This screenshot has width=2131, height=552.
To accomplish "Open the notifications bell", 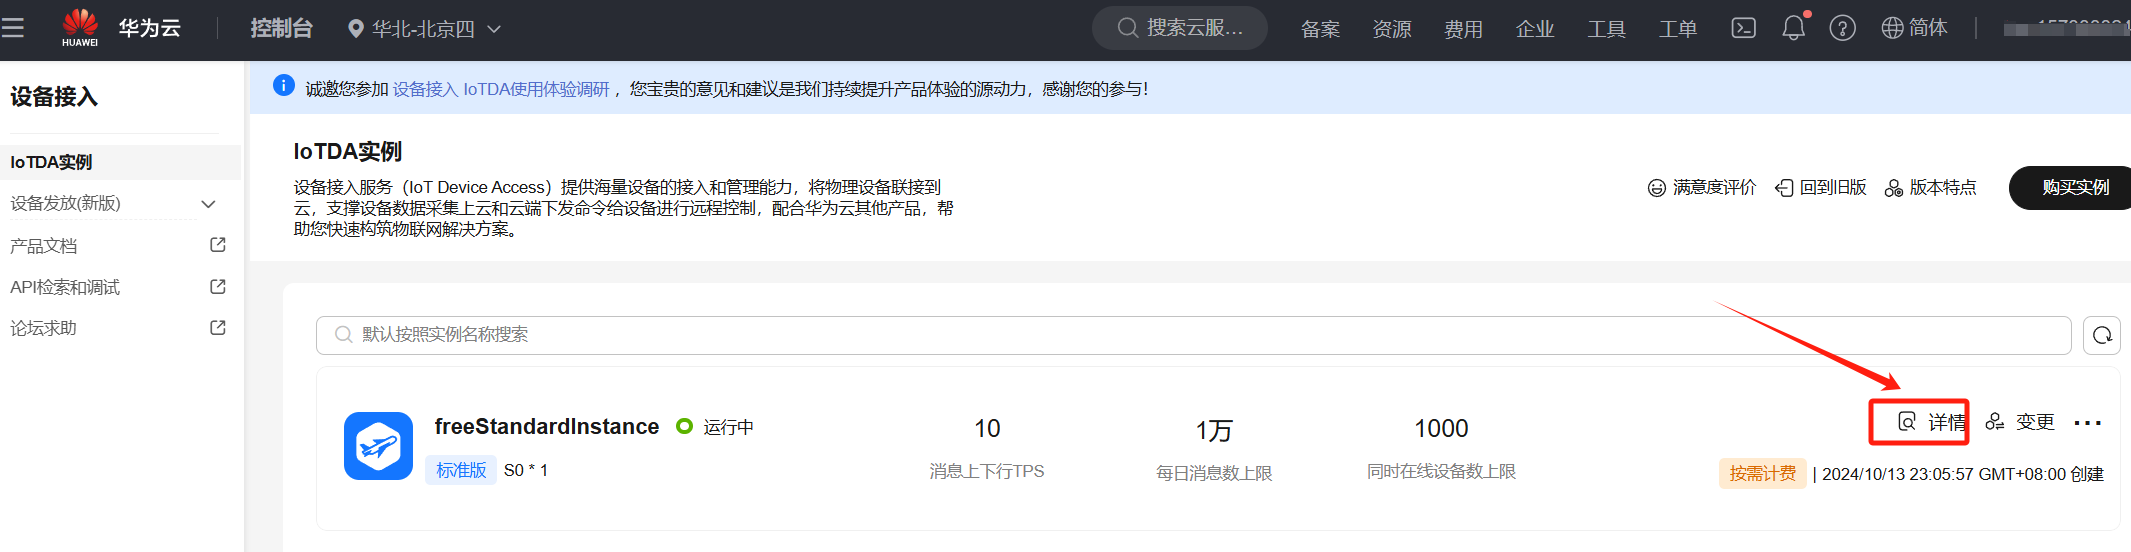I will click(1794, 28).
